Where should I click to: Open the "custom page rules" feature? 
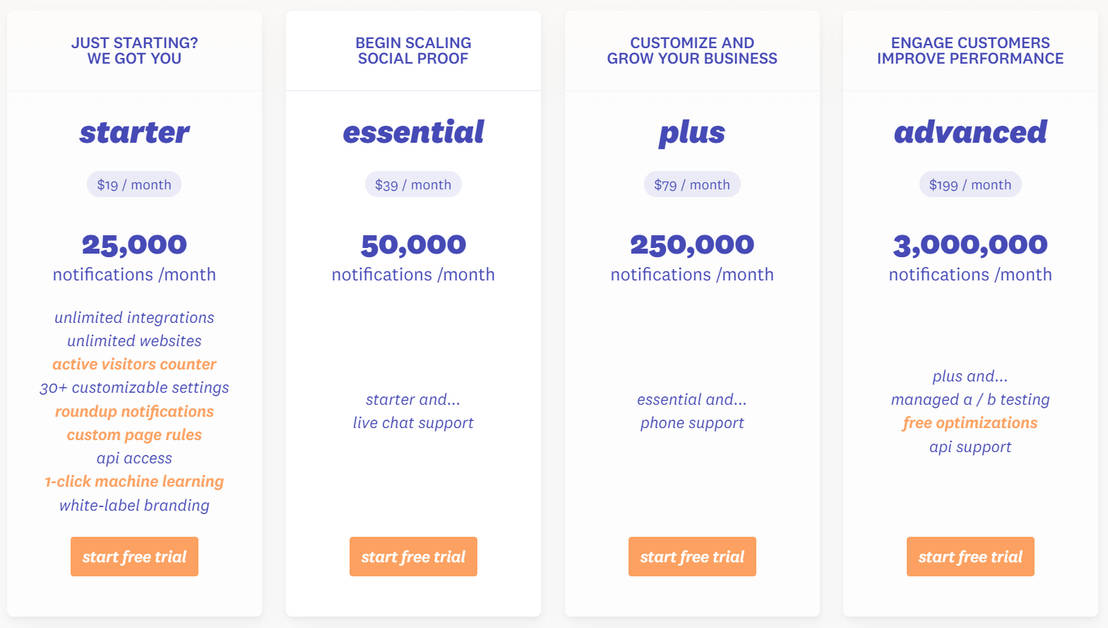[134, 435]
